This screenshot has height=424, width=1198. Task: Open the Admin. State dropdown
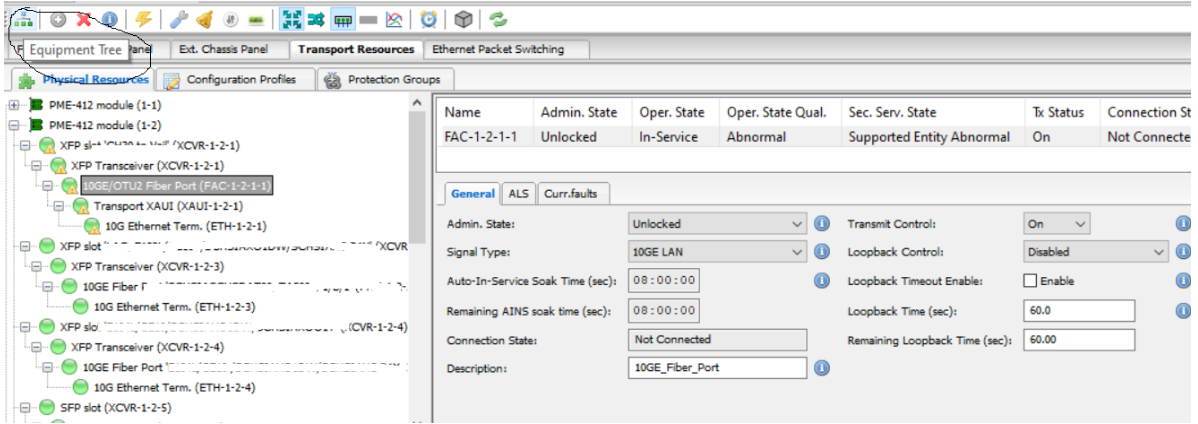point(717,224)
